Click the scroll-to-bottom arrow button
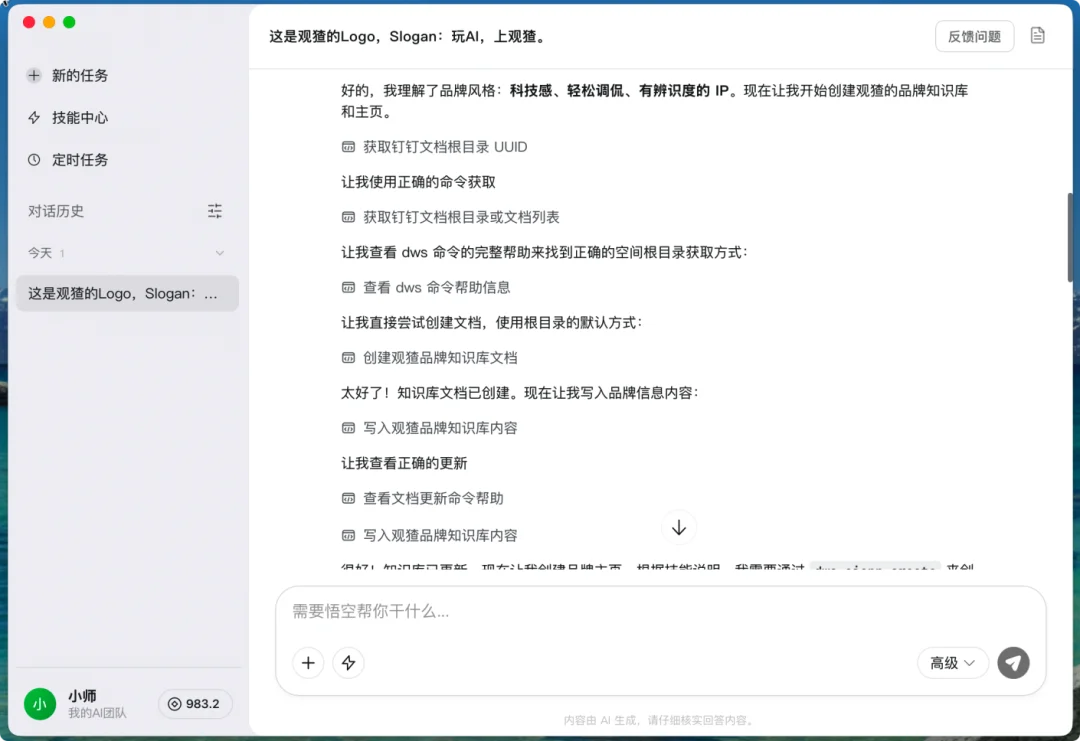Screen dimensions: 1080x741 [x=679, y=527]
